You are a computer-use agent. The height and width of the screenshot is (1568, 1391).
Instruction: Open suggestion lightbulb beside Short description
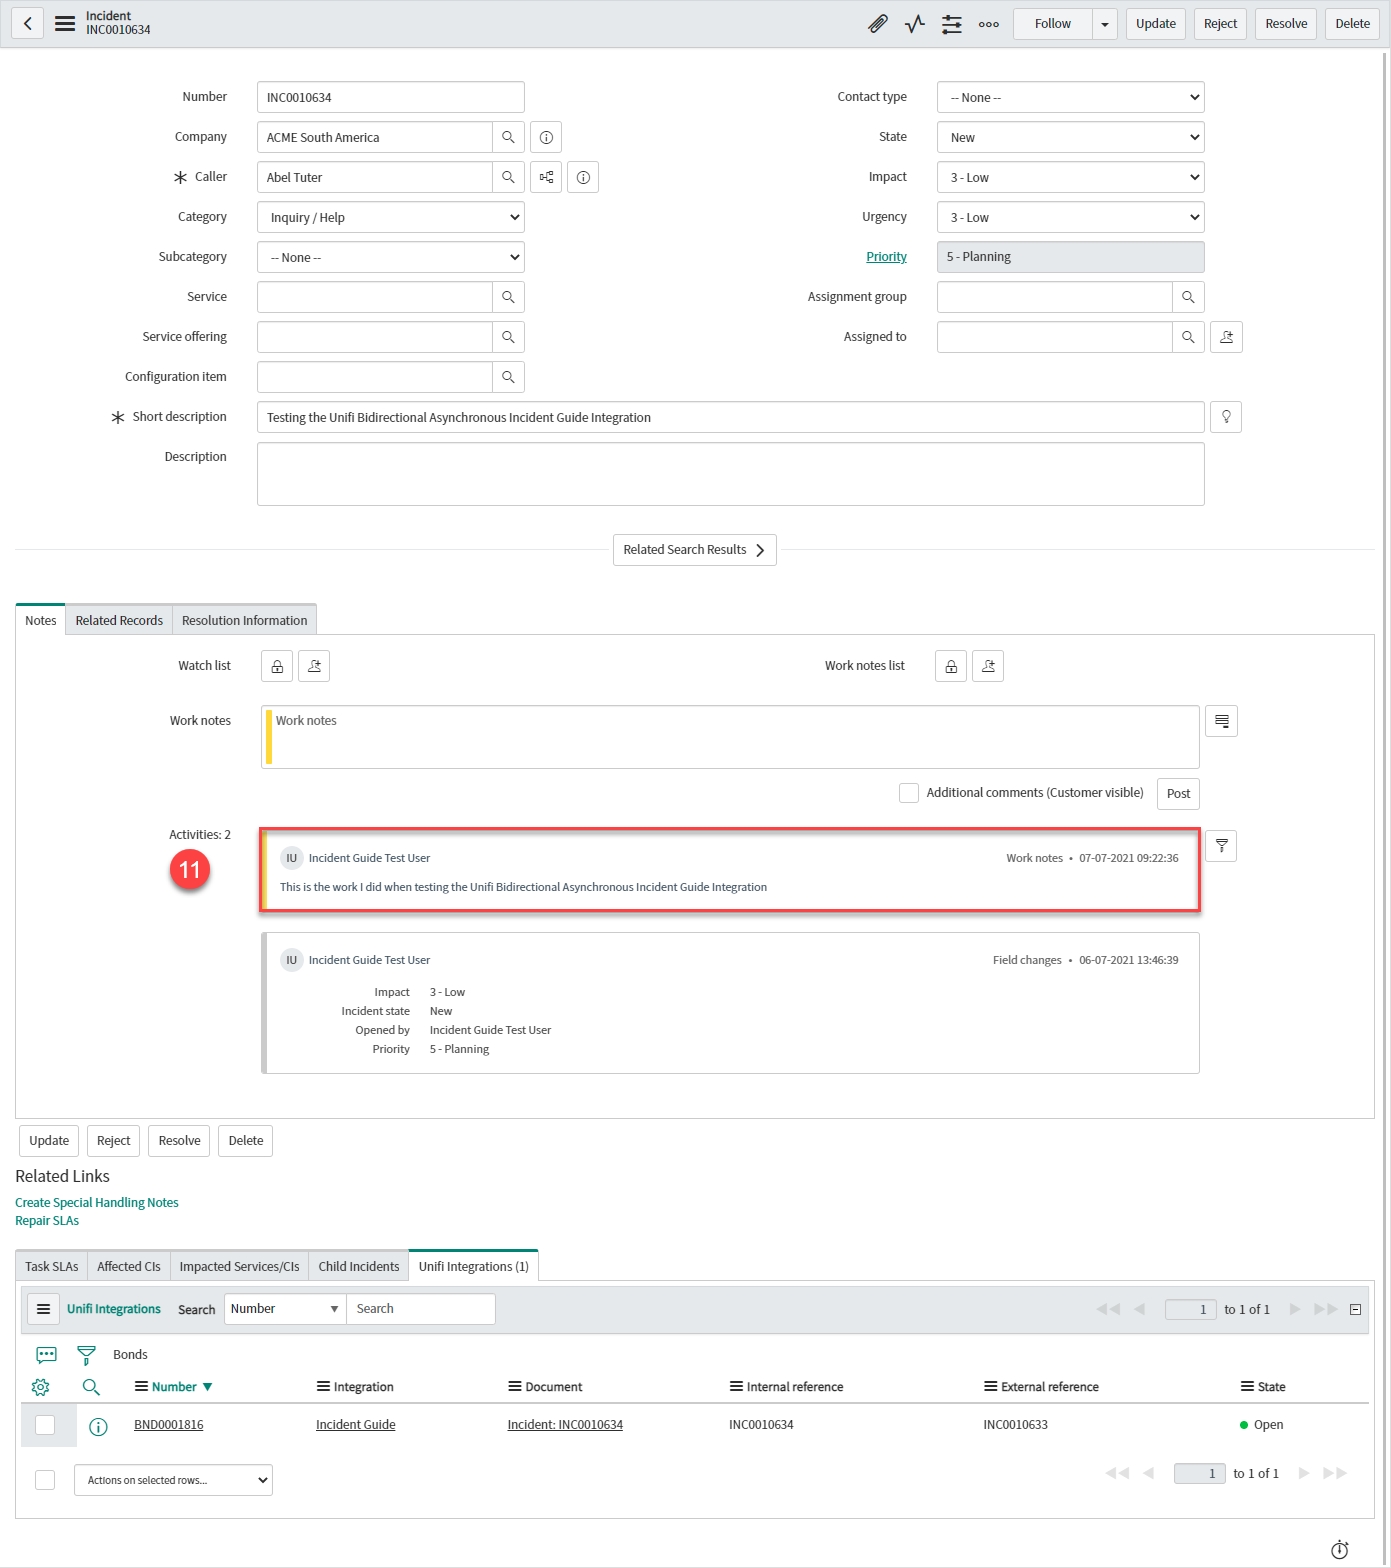(x=1225, y=417)
